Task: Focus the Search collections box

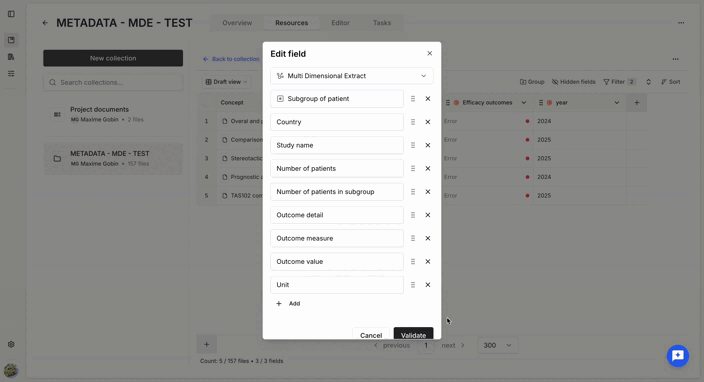Action: coord(113,83)
